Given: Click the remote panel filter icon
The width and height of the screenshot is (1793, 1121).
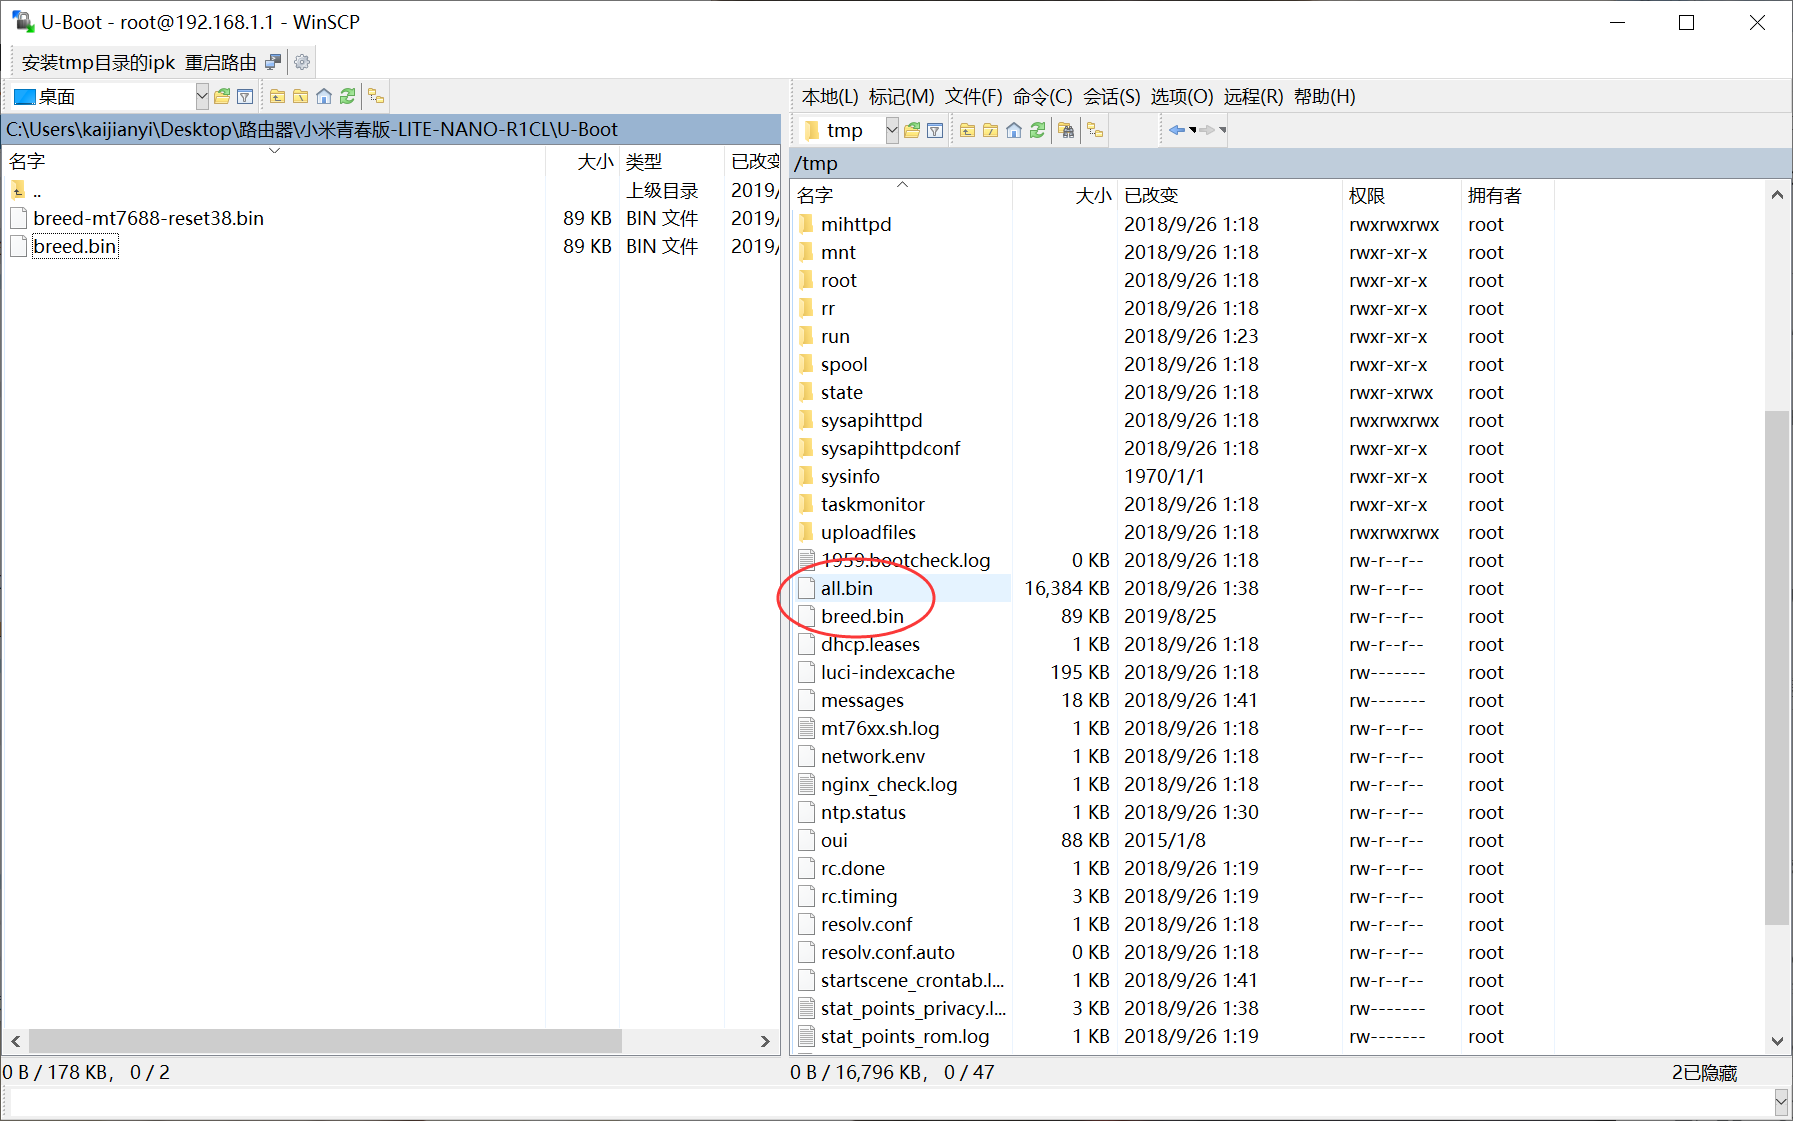Looking at the screenshot, I should click(935, 130).
